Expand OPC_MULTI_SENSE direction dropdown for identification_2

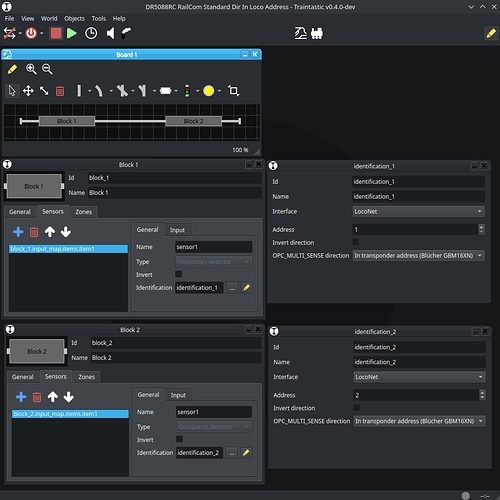[x=419, y=421]
